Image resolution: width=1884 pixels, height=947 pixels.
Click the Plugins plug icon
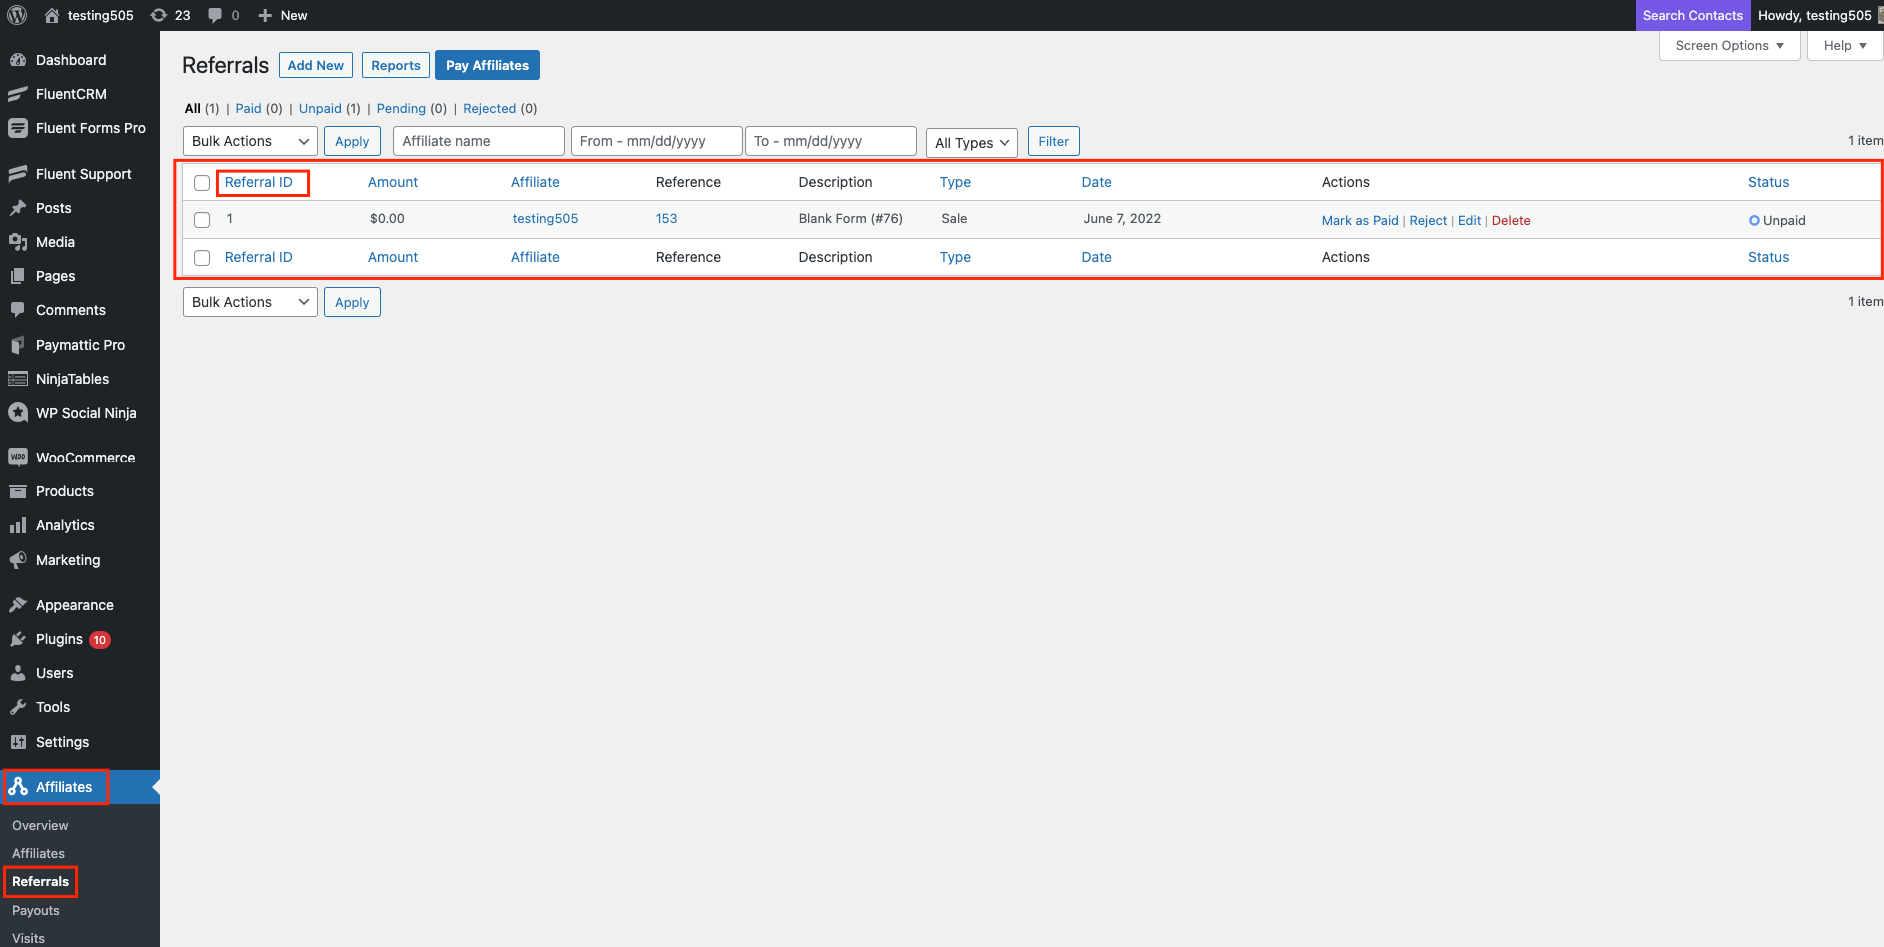(18, 639)
